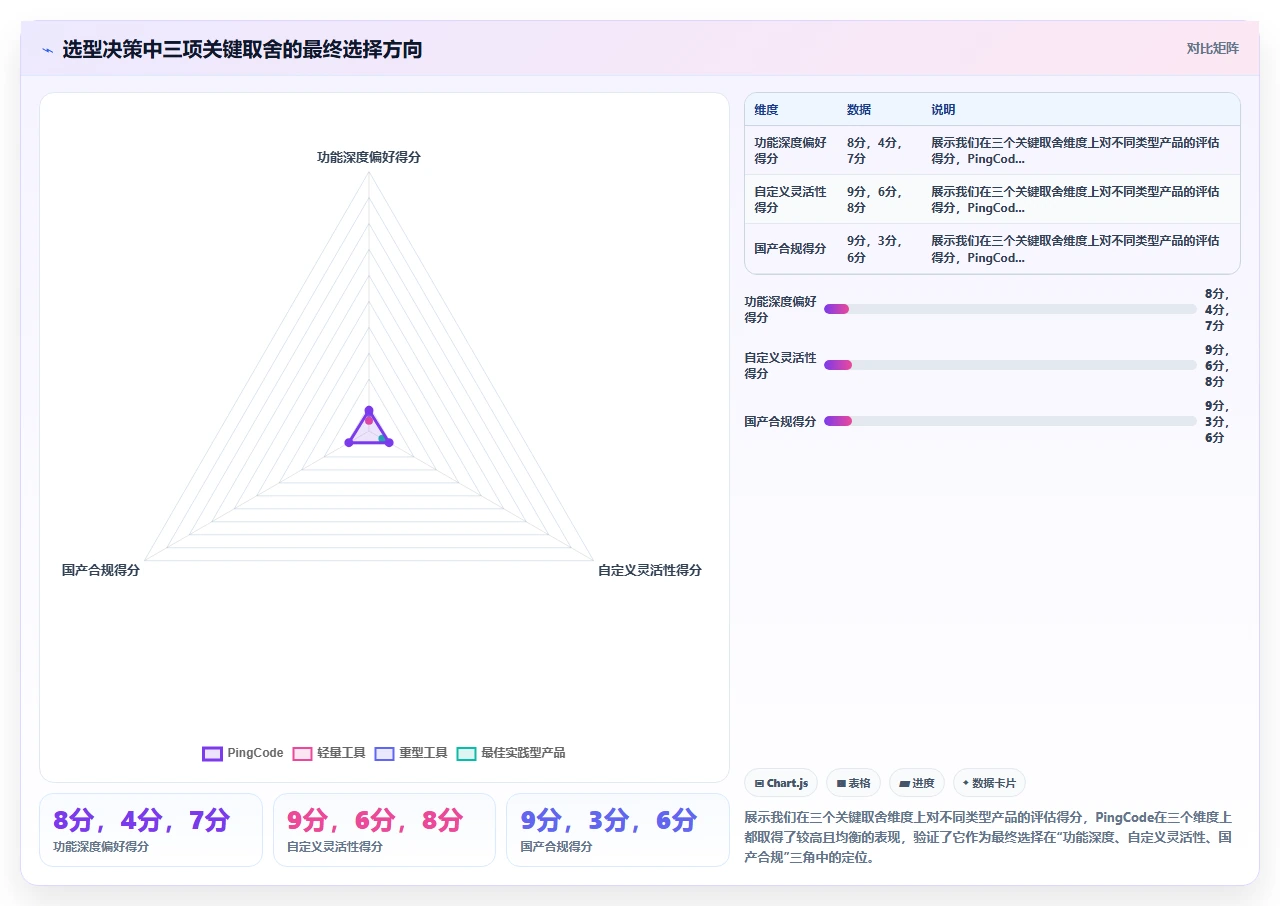Image resolution: width=1280 pixels, height=906 pixels.
Task: Select the 功能深度偏好得分 table row cell
Action: click(790, 150)
